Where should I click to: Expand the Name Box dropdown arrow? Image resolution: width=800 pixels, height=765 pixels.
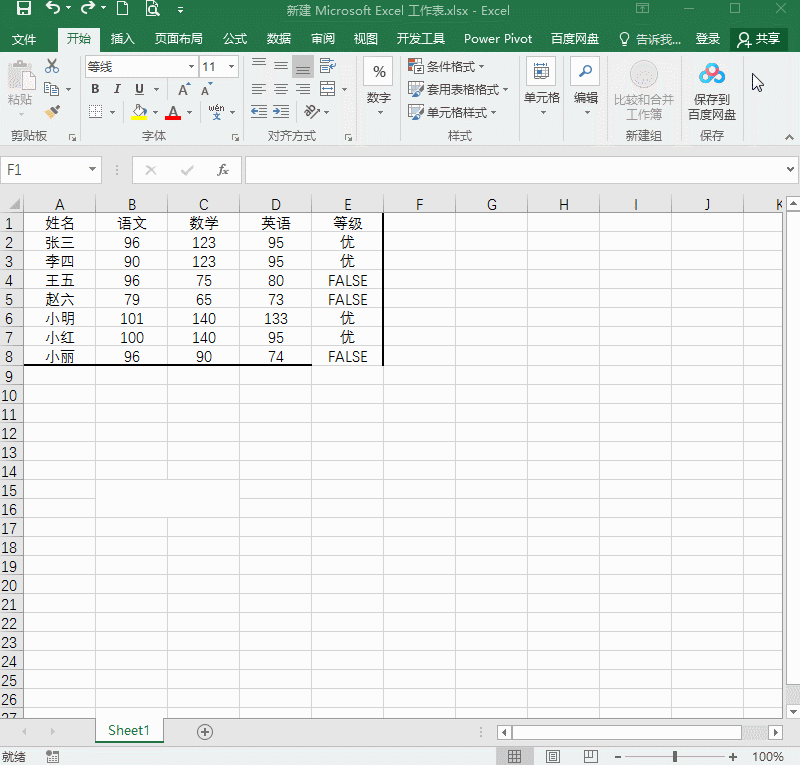(92, 170)
